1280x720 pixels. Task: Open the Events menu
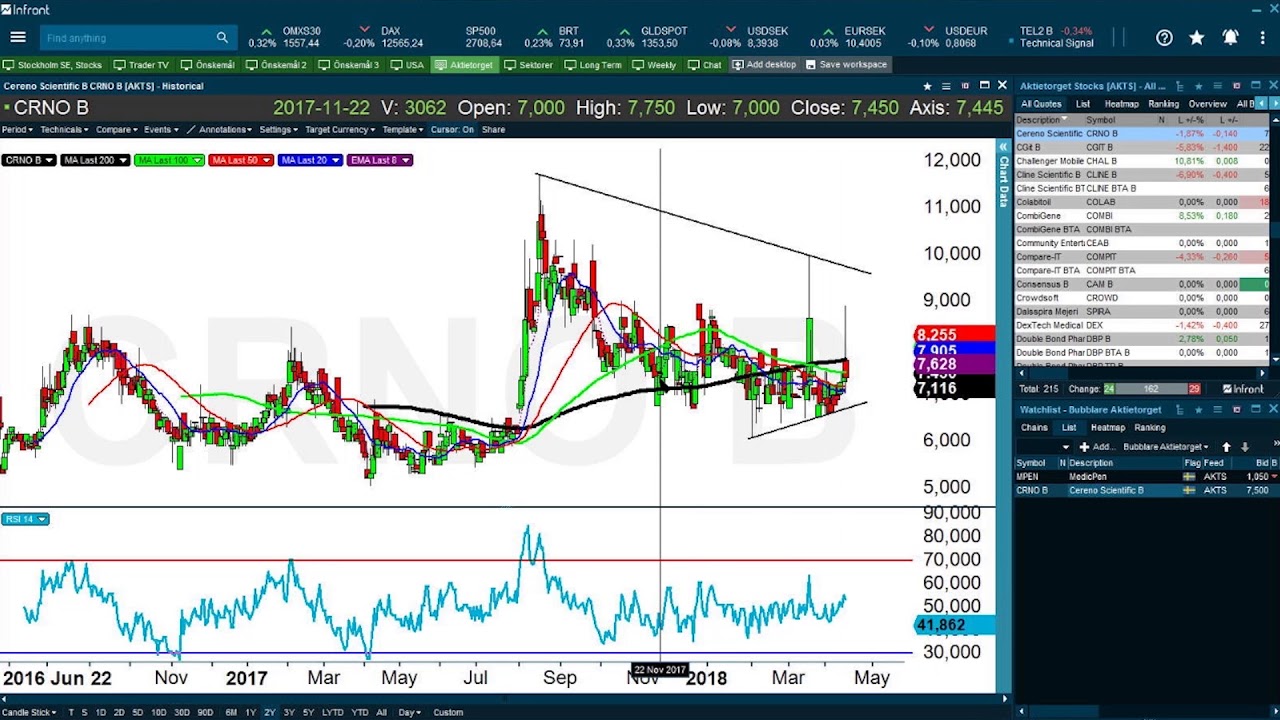160,129
